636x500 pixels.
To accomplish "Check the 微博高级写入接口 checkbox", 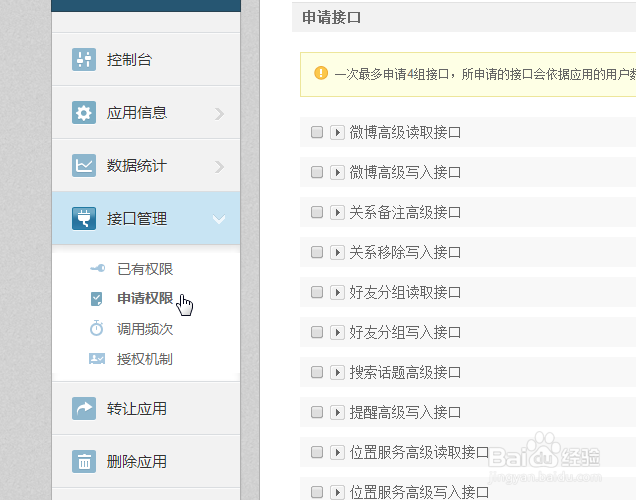I will pyautogui.click(x=317, y=172).
